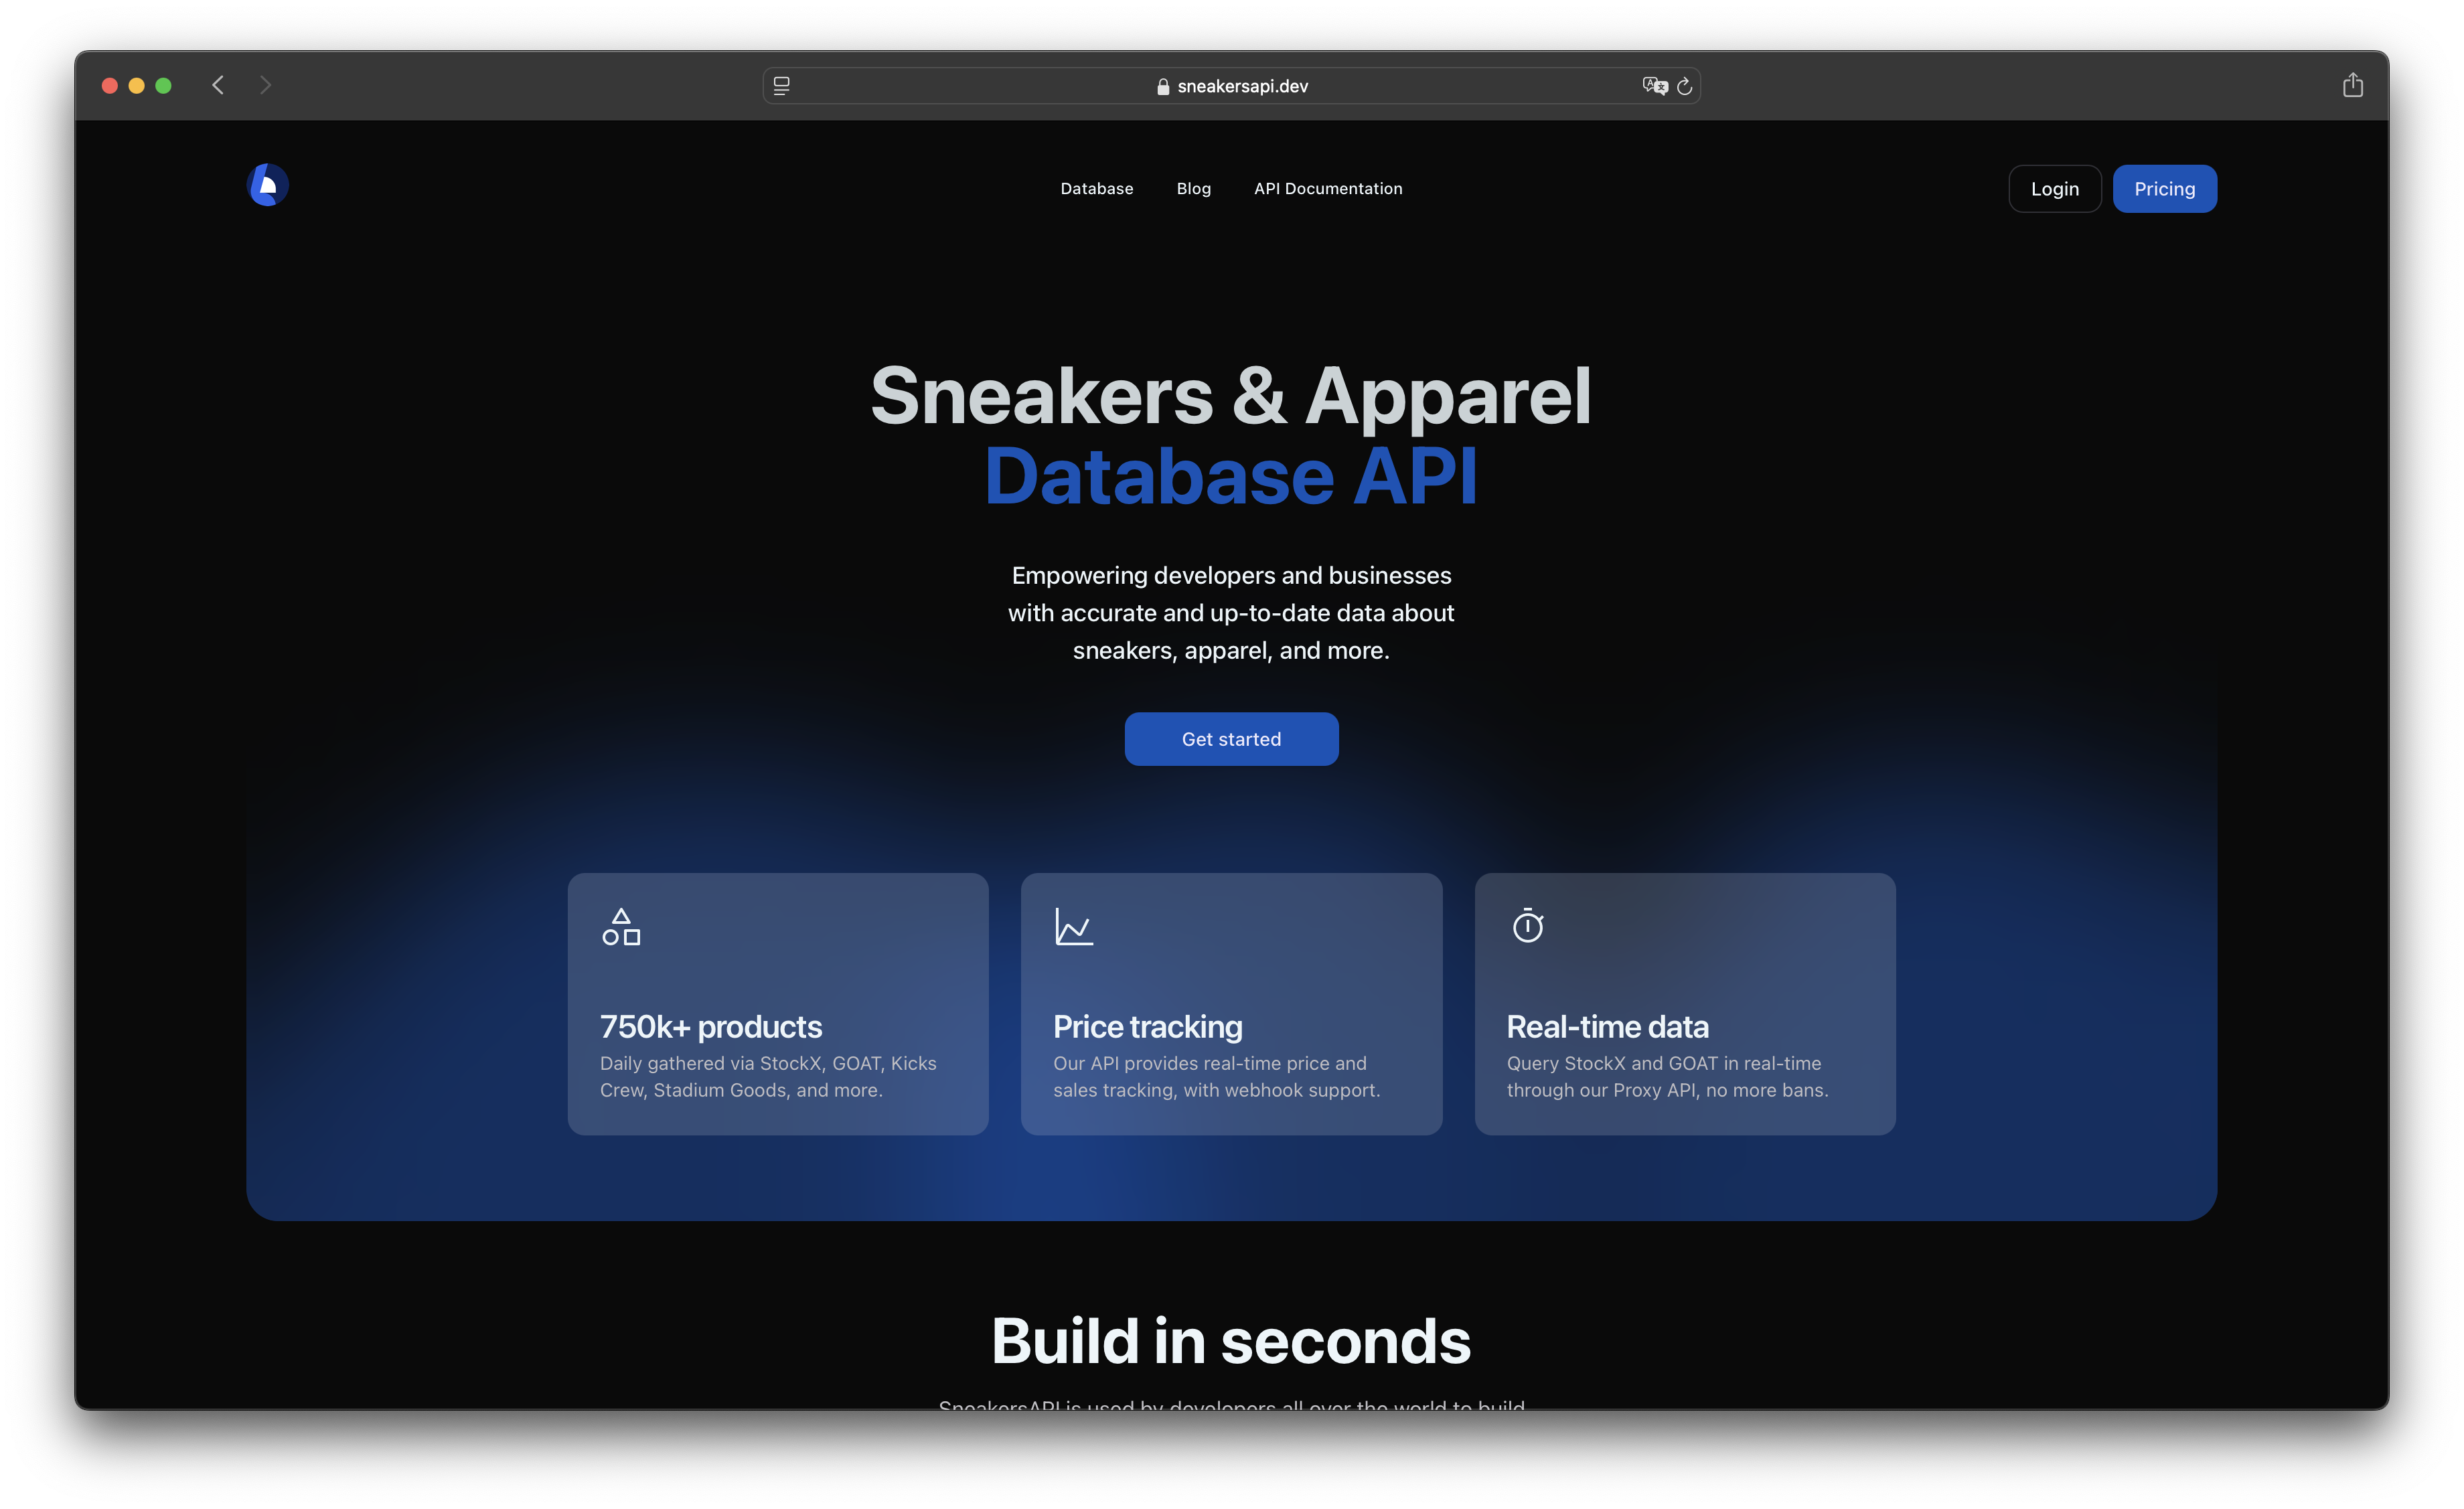
Task: Click the SneakersAPI logo icon
Action: (268, 185)
